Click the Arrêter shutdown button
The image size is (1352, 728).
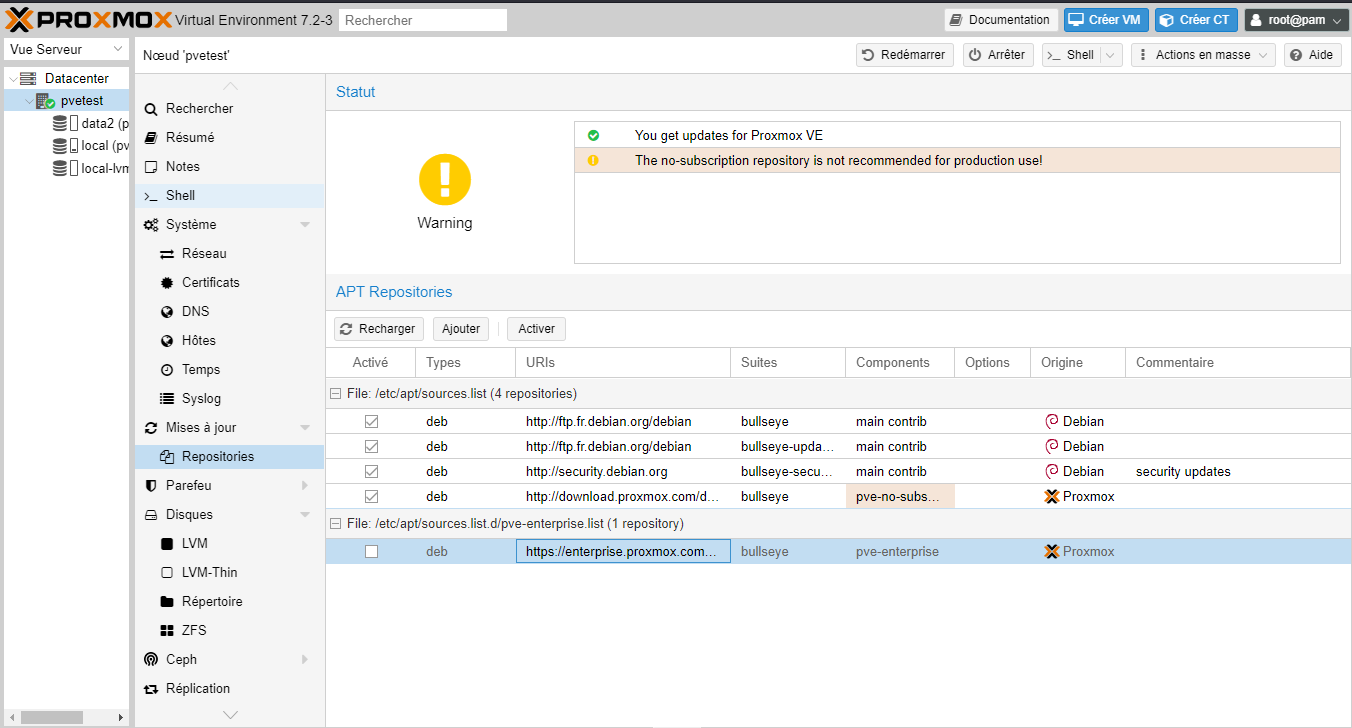998,55
